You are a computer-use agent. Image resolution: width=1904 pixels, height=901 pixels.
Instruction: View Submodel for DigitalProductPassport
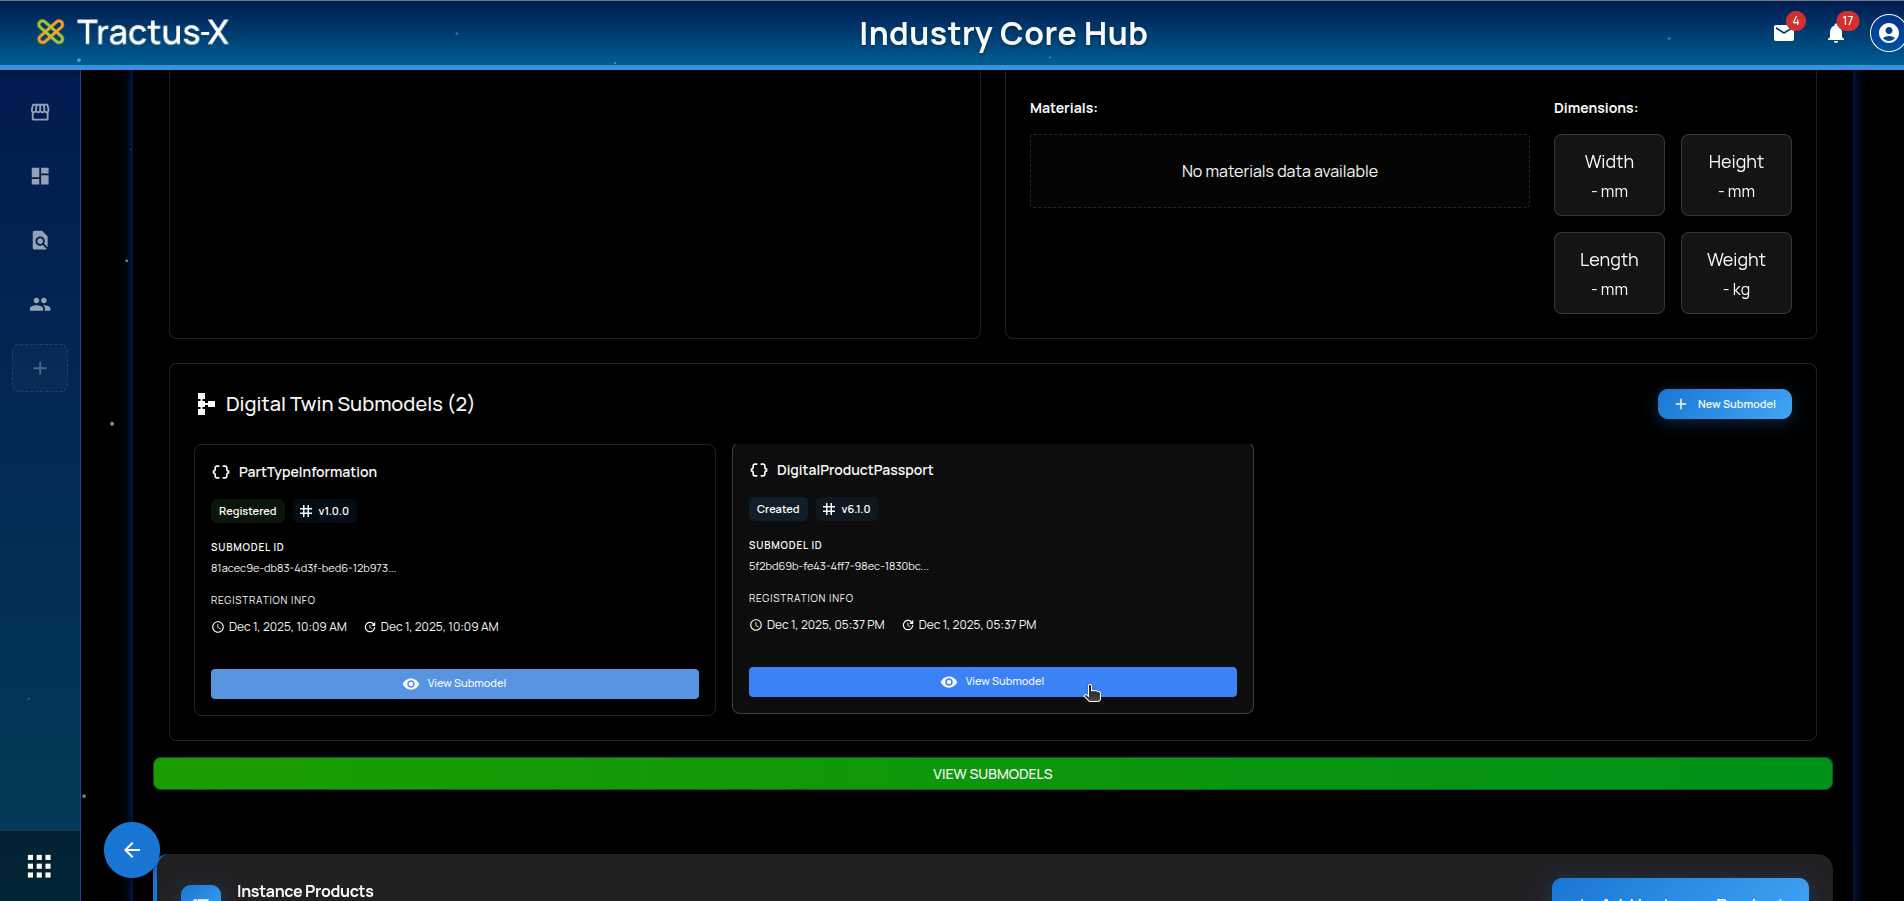992,681
